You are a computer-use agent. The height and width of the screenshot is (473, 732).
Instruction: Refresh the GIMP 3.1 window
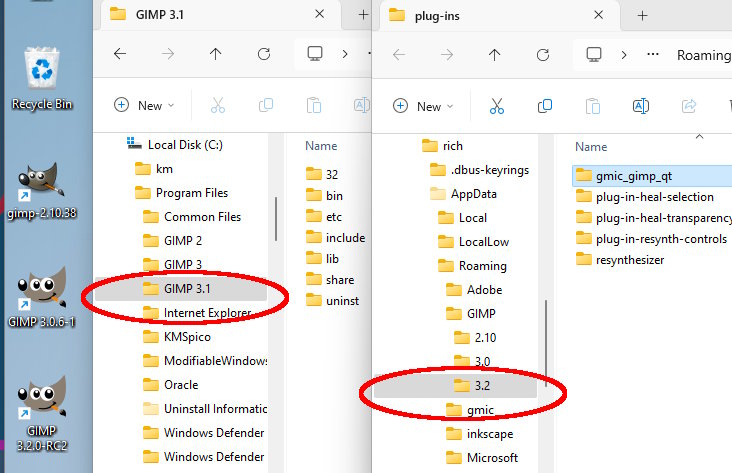click(264, 54)
